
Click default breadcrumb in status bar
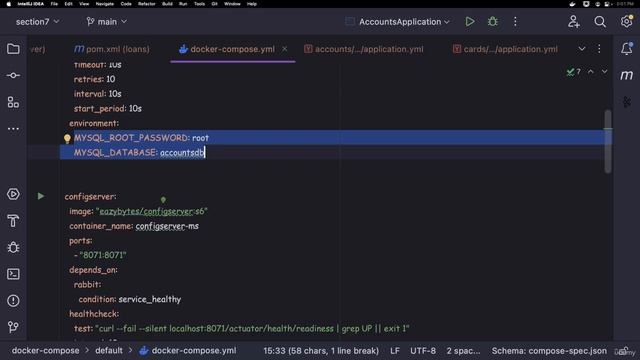pos(109,351)
